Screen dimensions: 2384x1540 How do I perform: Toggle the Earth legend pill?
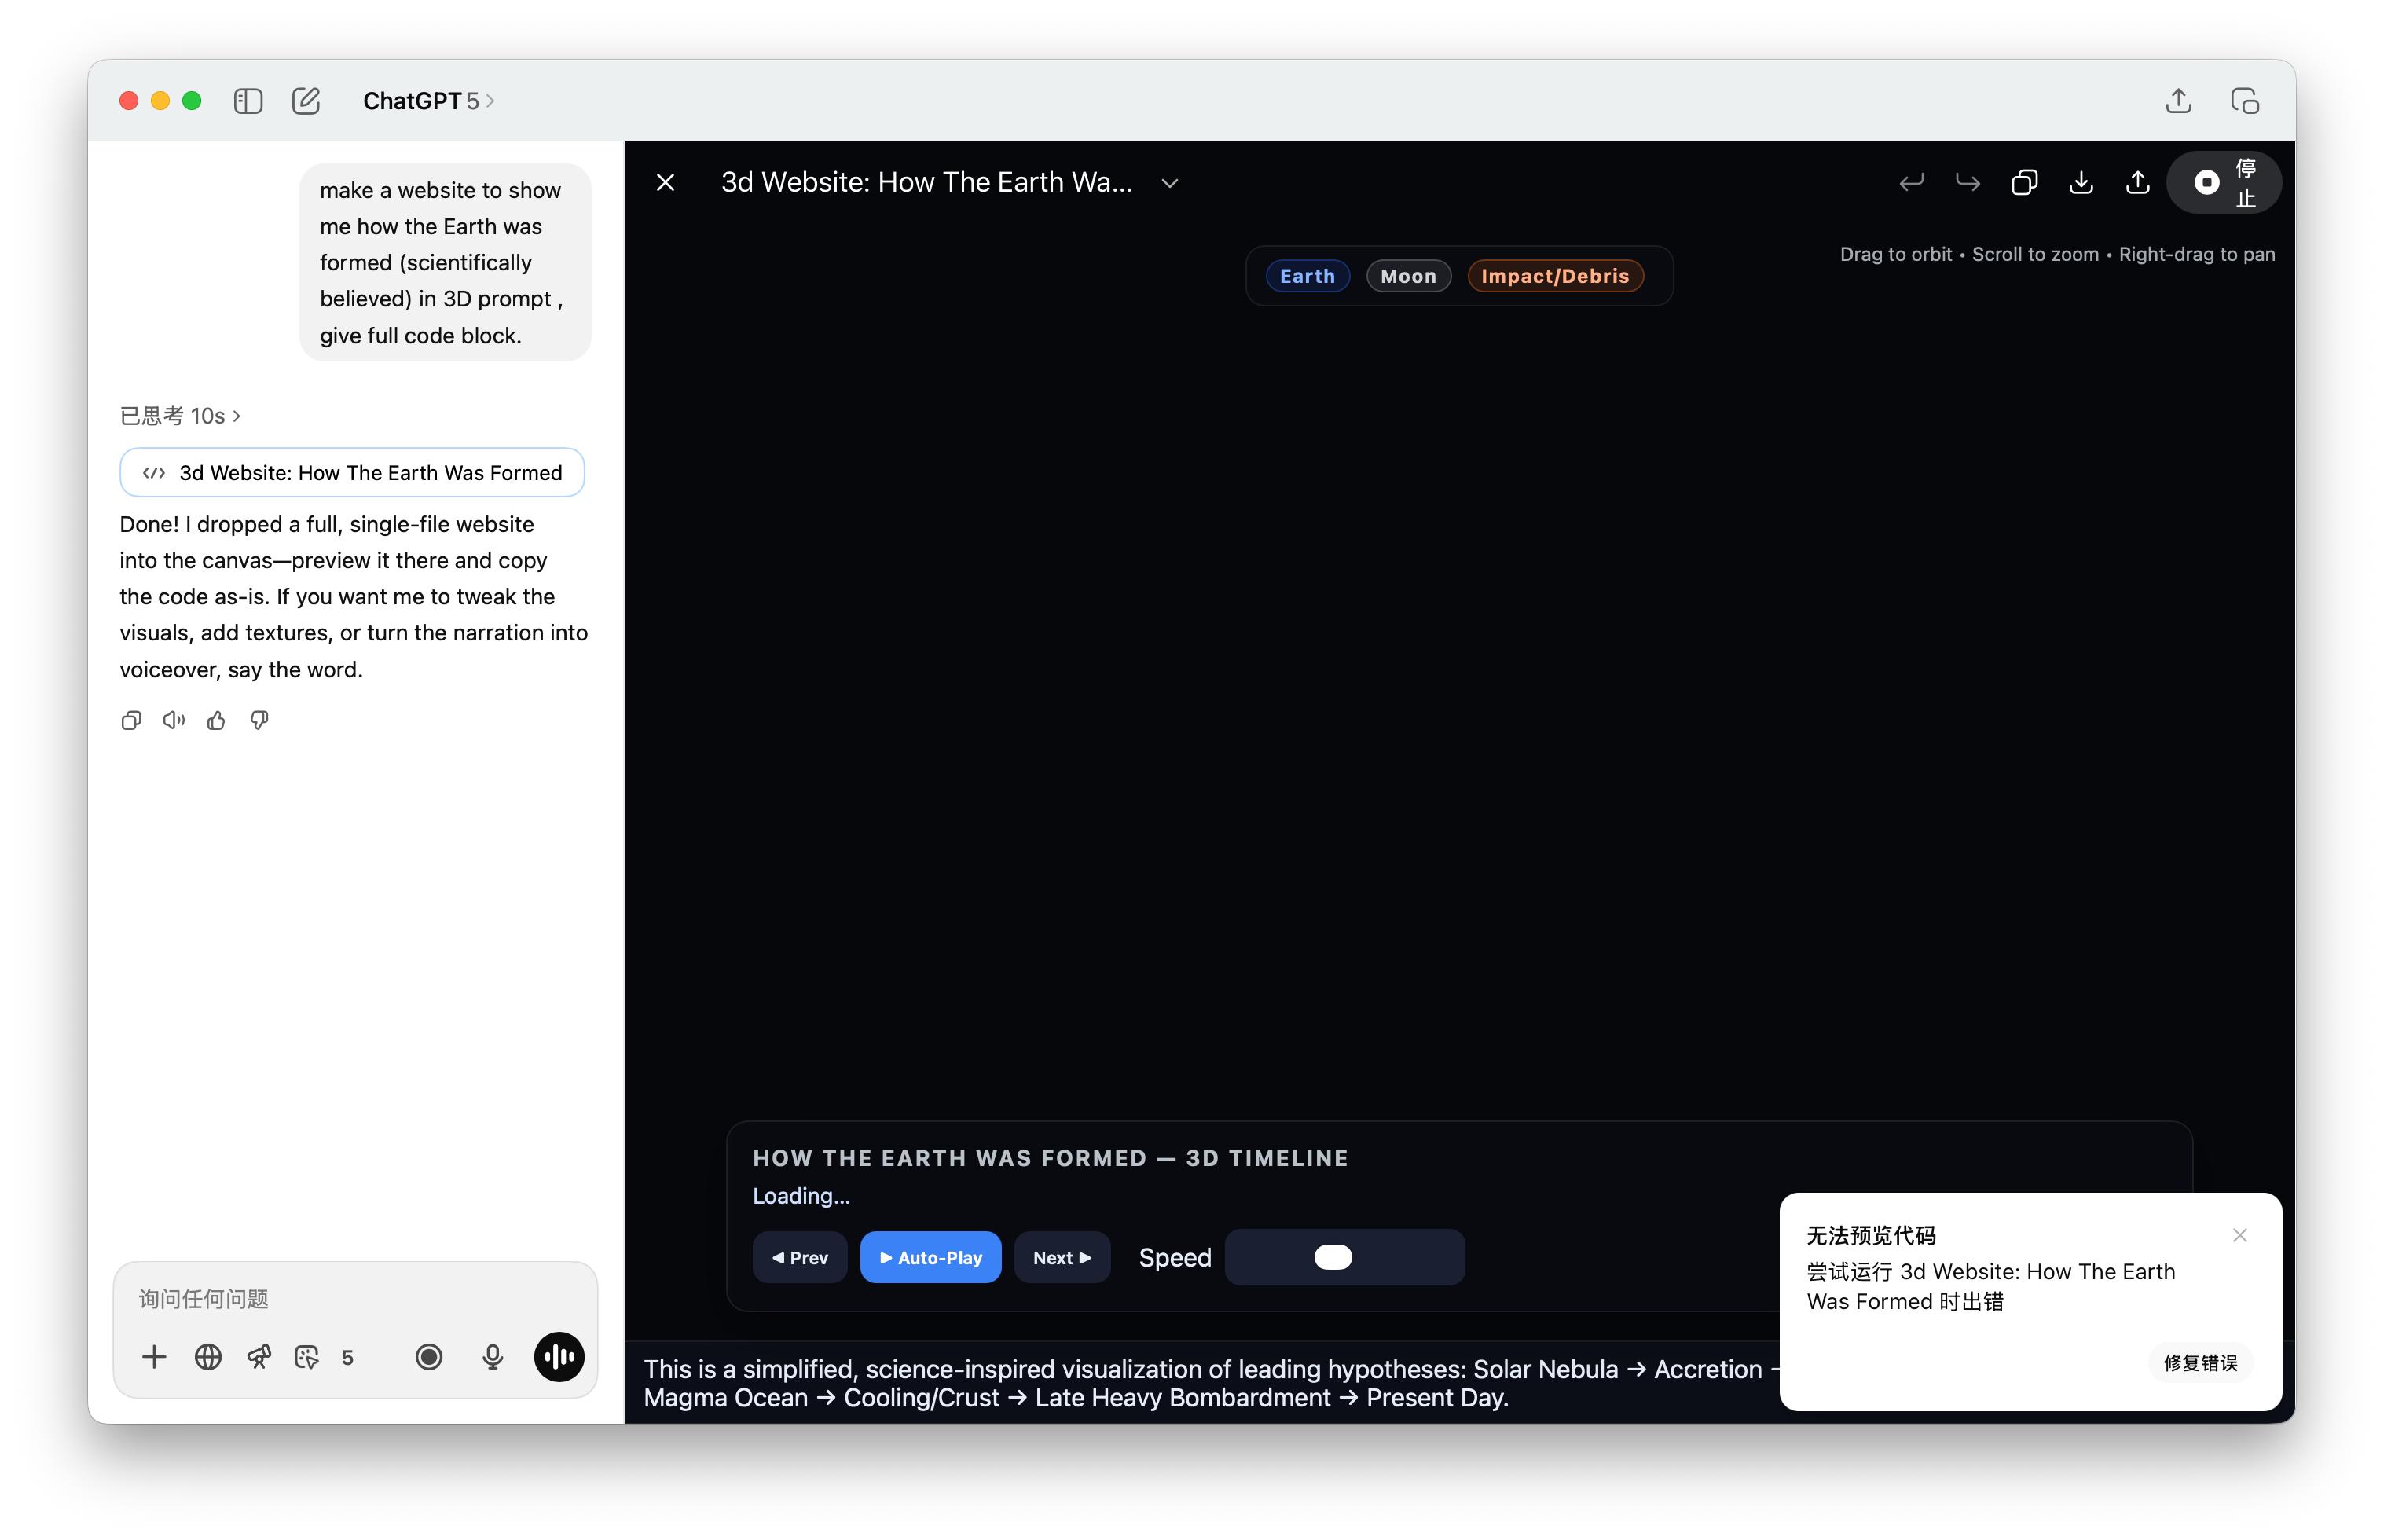1307,276
